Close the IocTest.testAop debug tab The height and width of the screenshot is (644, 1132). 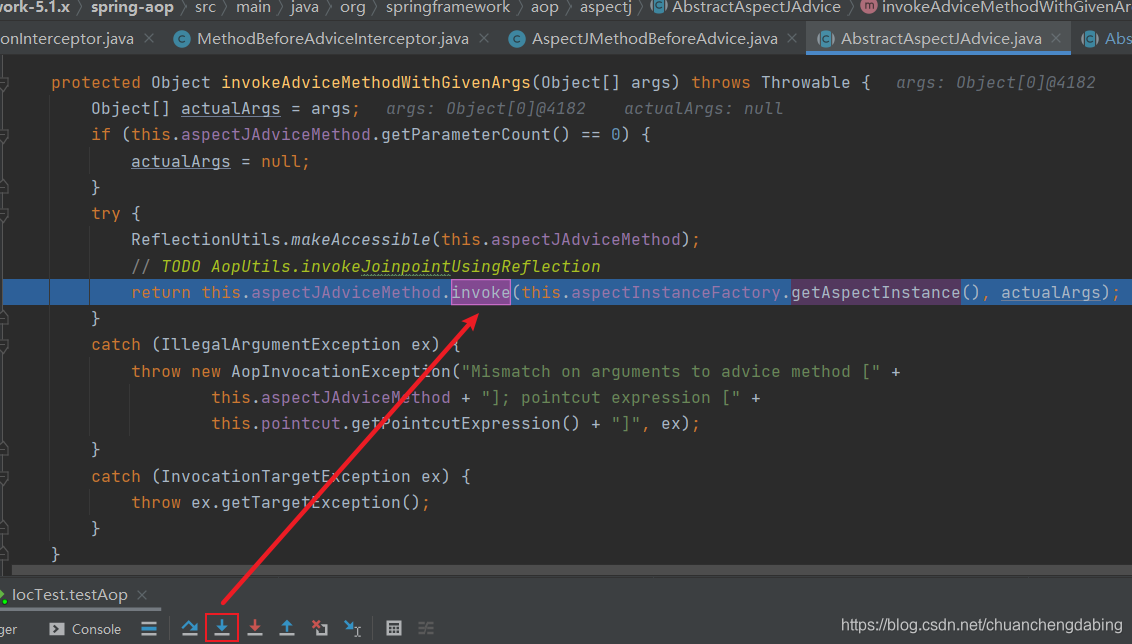tap(142, 595)
